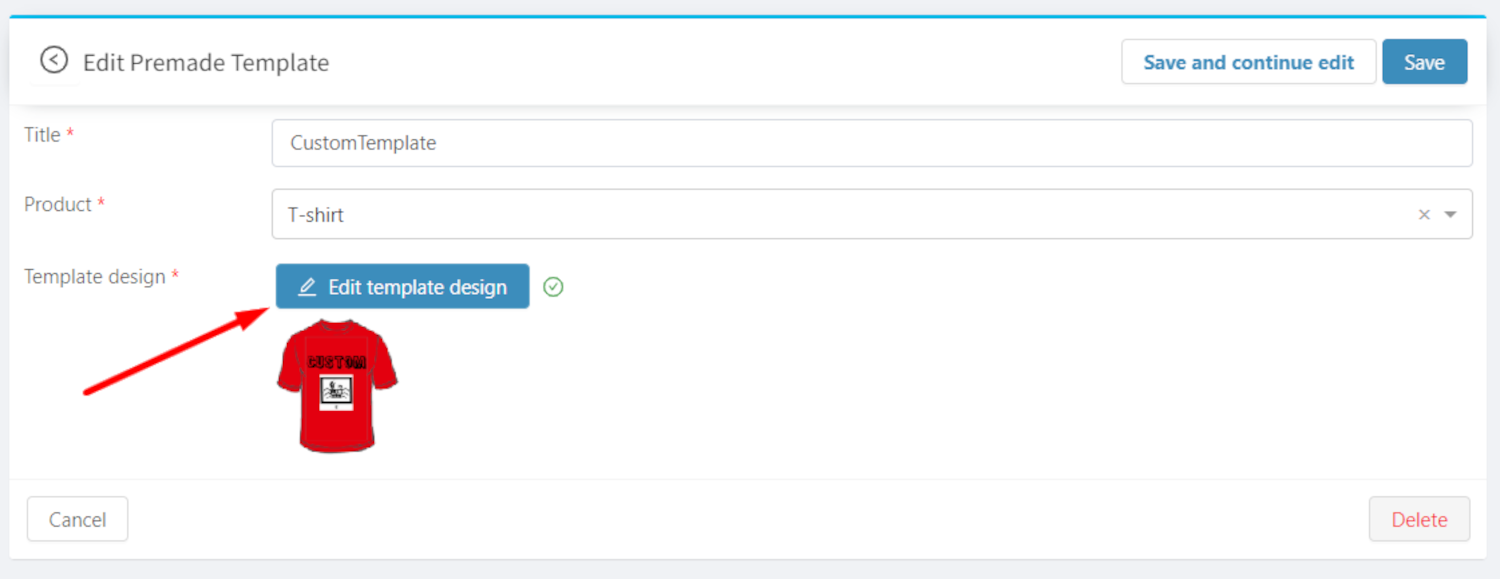Click the CUSTOM text on the shirt
This screenshot has height=579, width=1500.
click(x=337, y=362)
